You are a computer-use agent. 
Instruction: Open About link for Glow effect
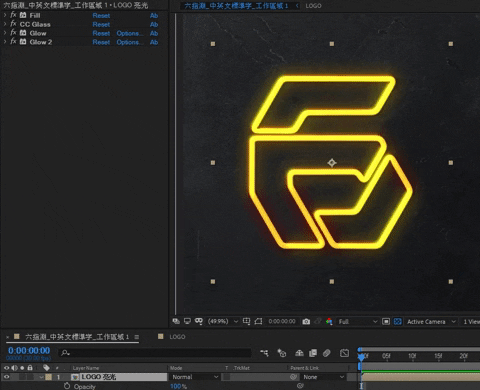coord(154,33)
